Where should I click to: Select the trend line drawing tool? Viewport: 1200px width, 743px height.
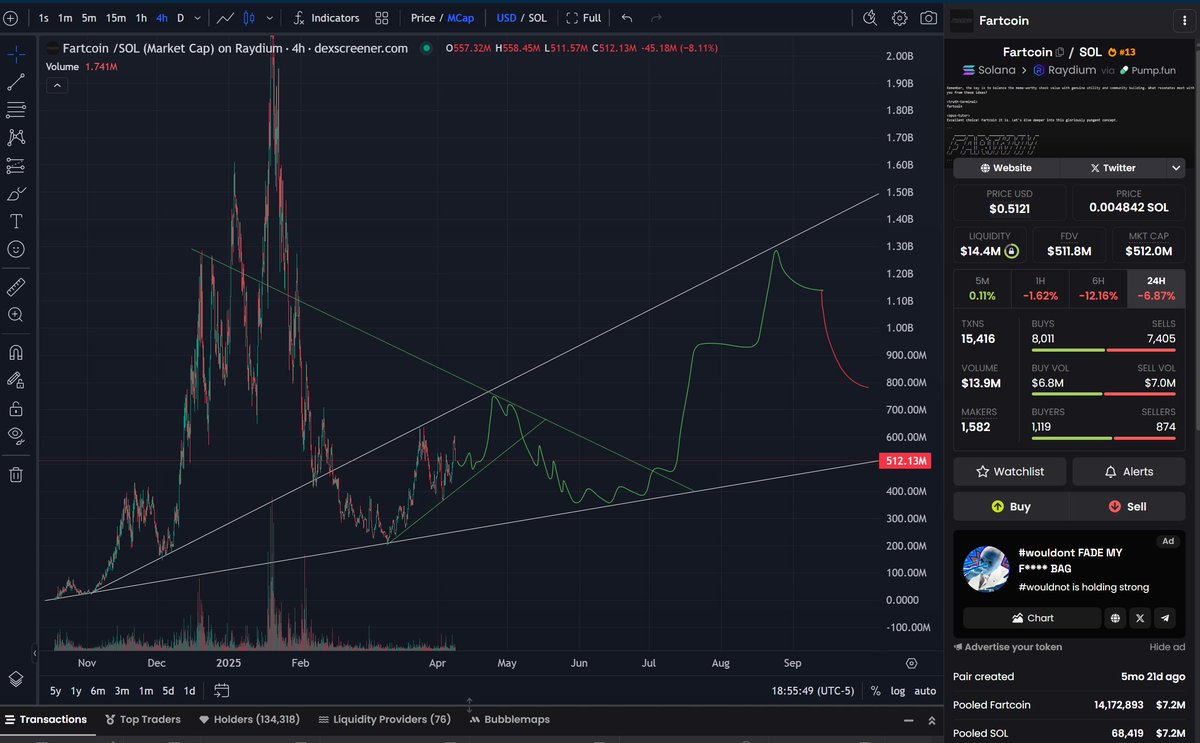tap(16, 82)
